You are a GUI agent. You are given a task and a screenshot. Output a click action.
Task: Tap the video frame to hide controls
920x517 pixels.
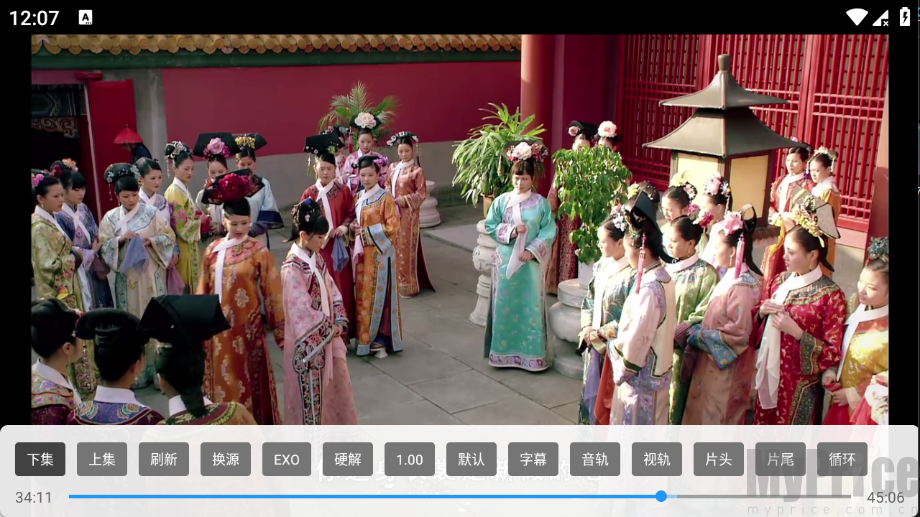459,229
